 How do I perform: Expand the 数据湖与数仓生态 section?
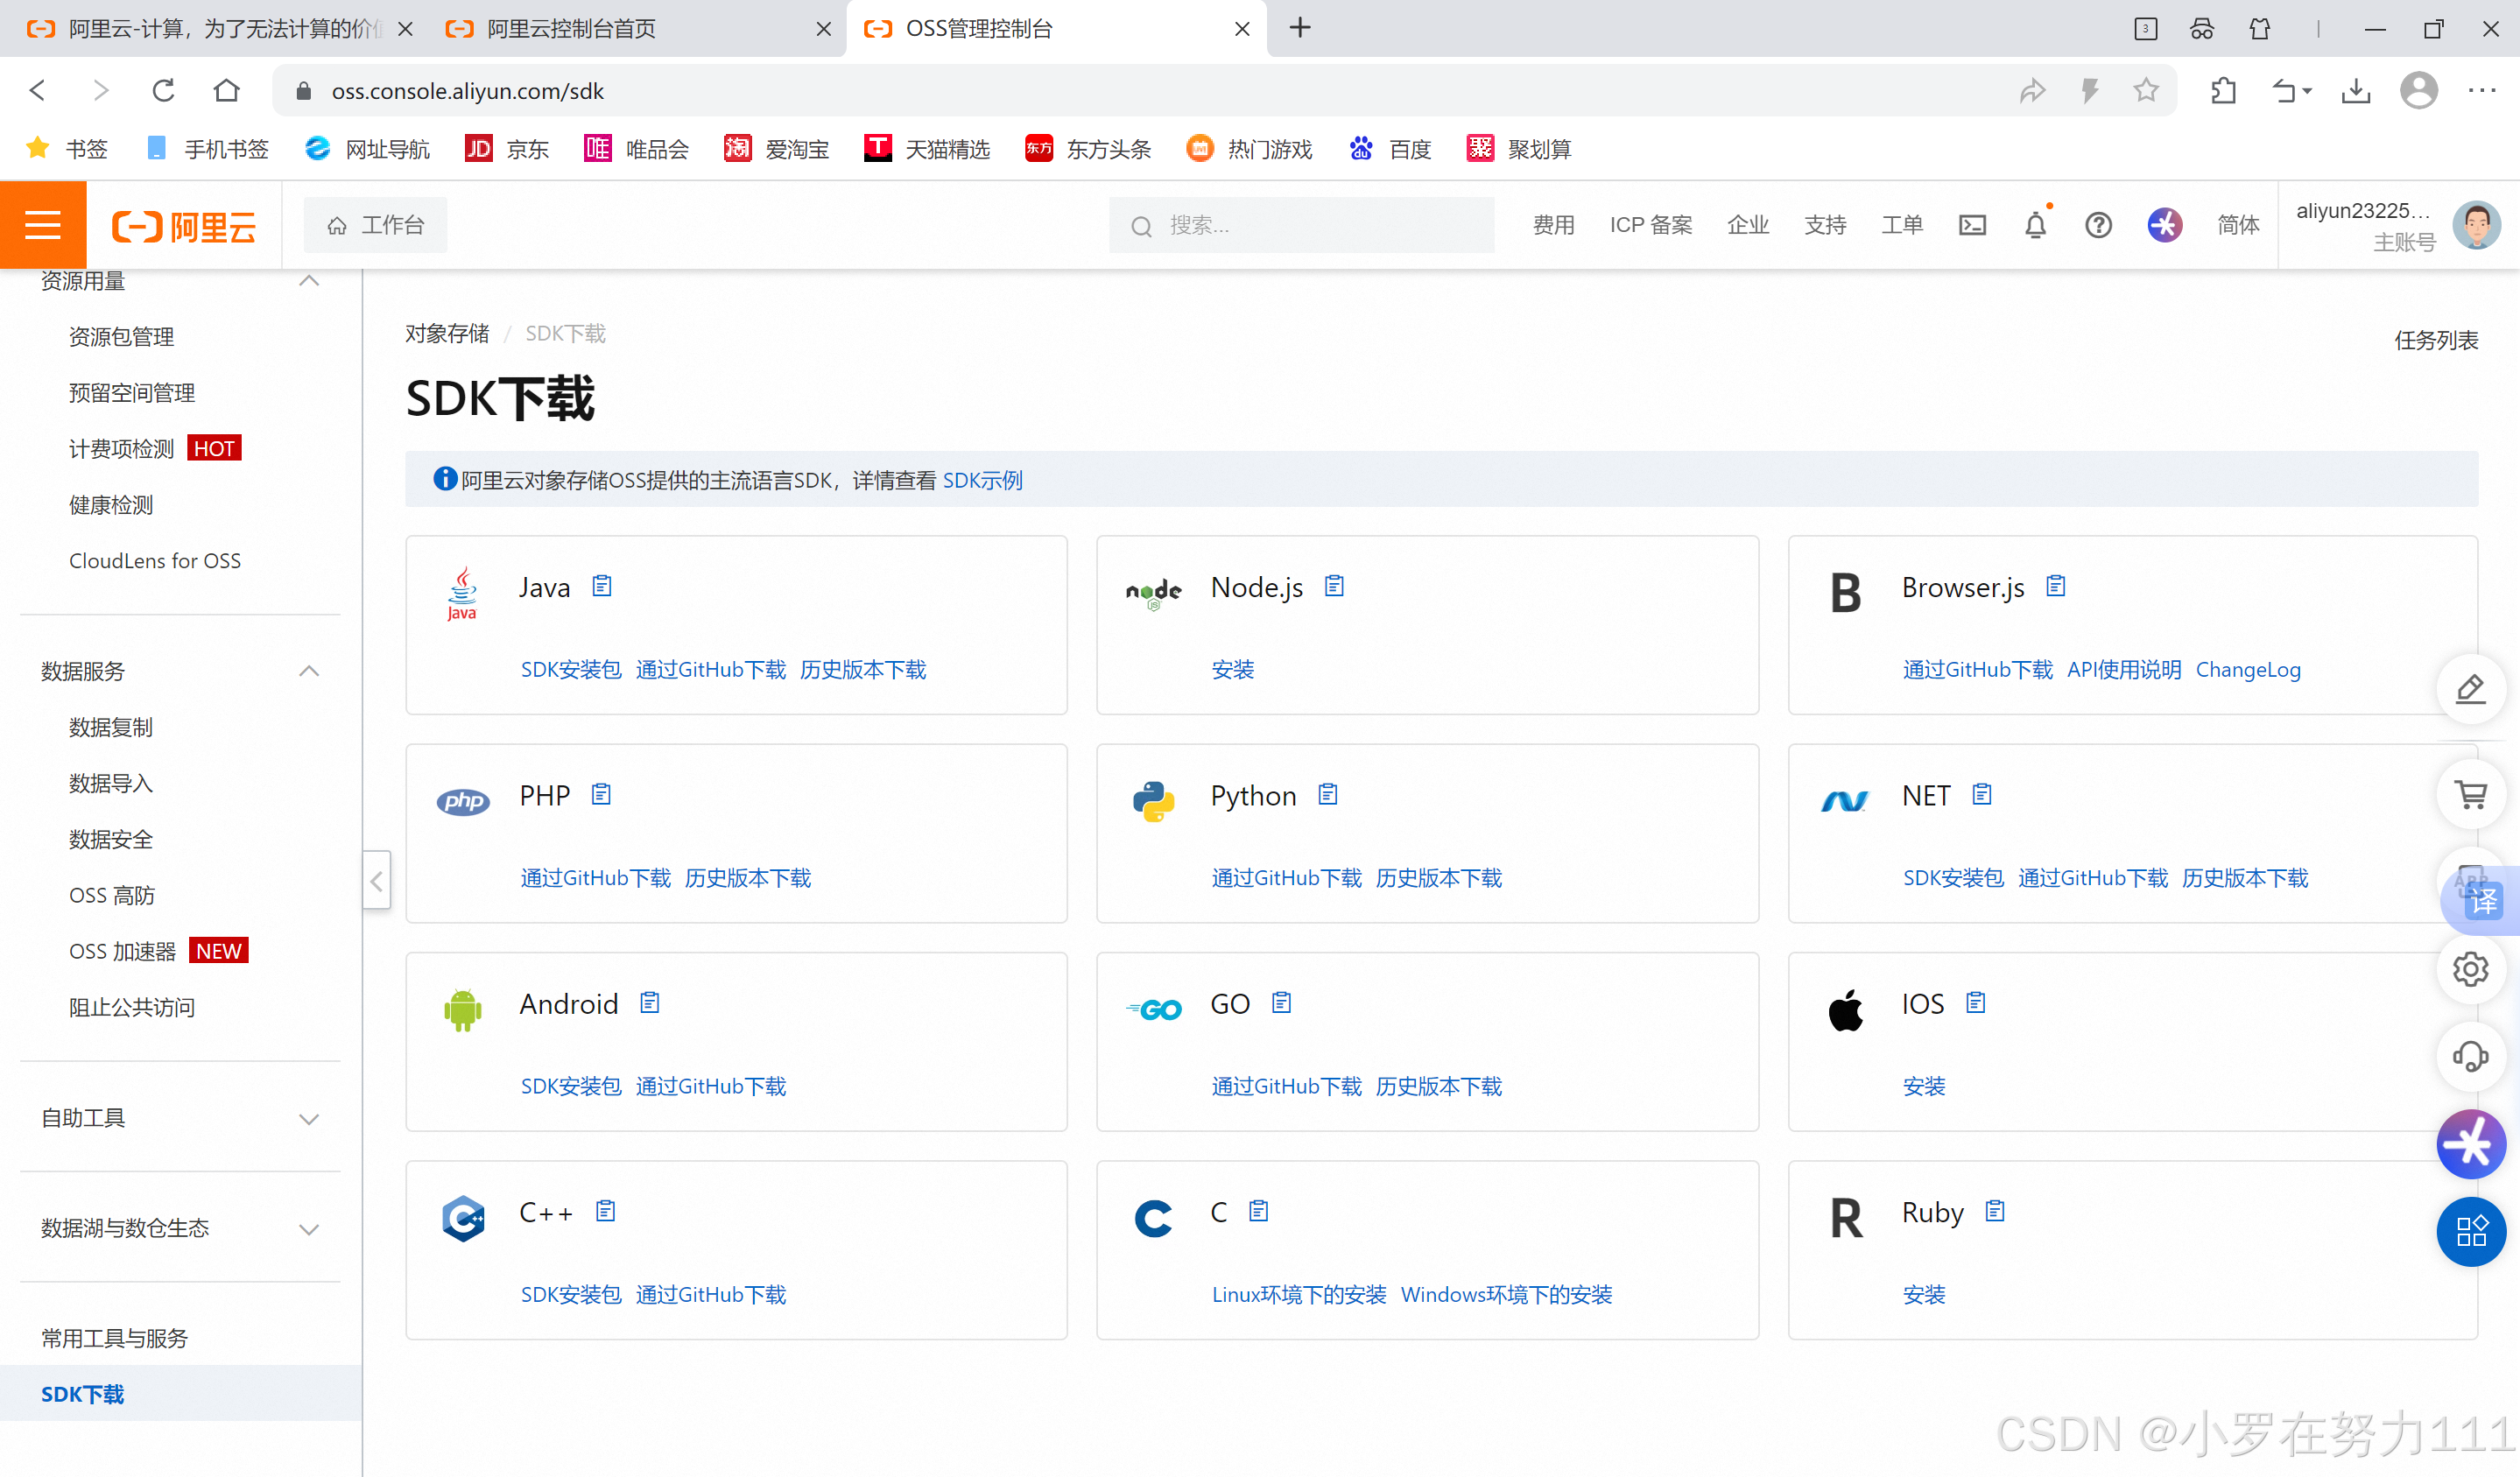pyautogui.click(x=309, y=1229)
